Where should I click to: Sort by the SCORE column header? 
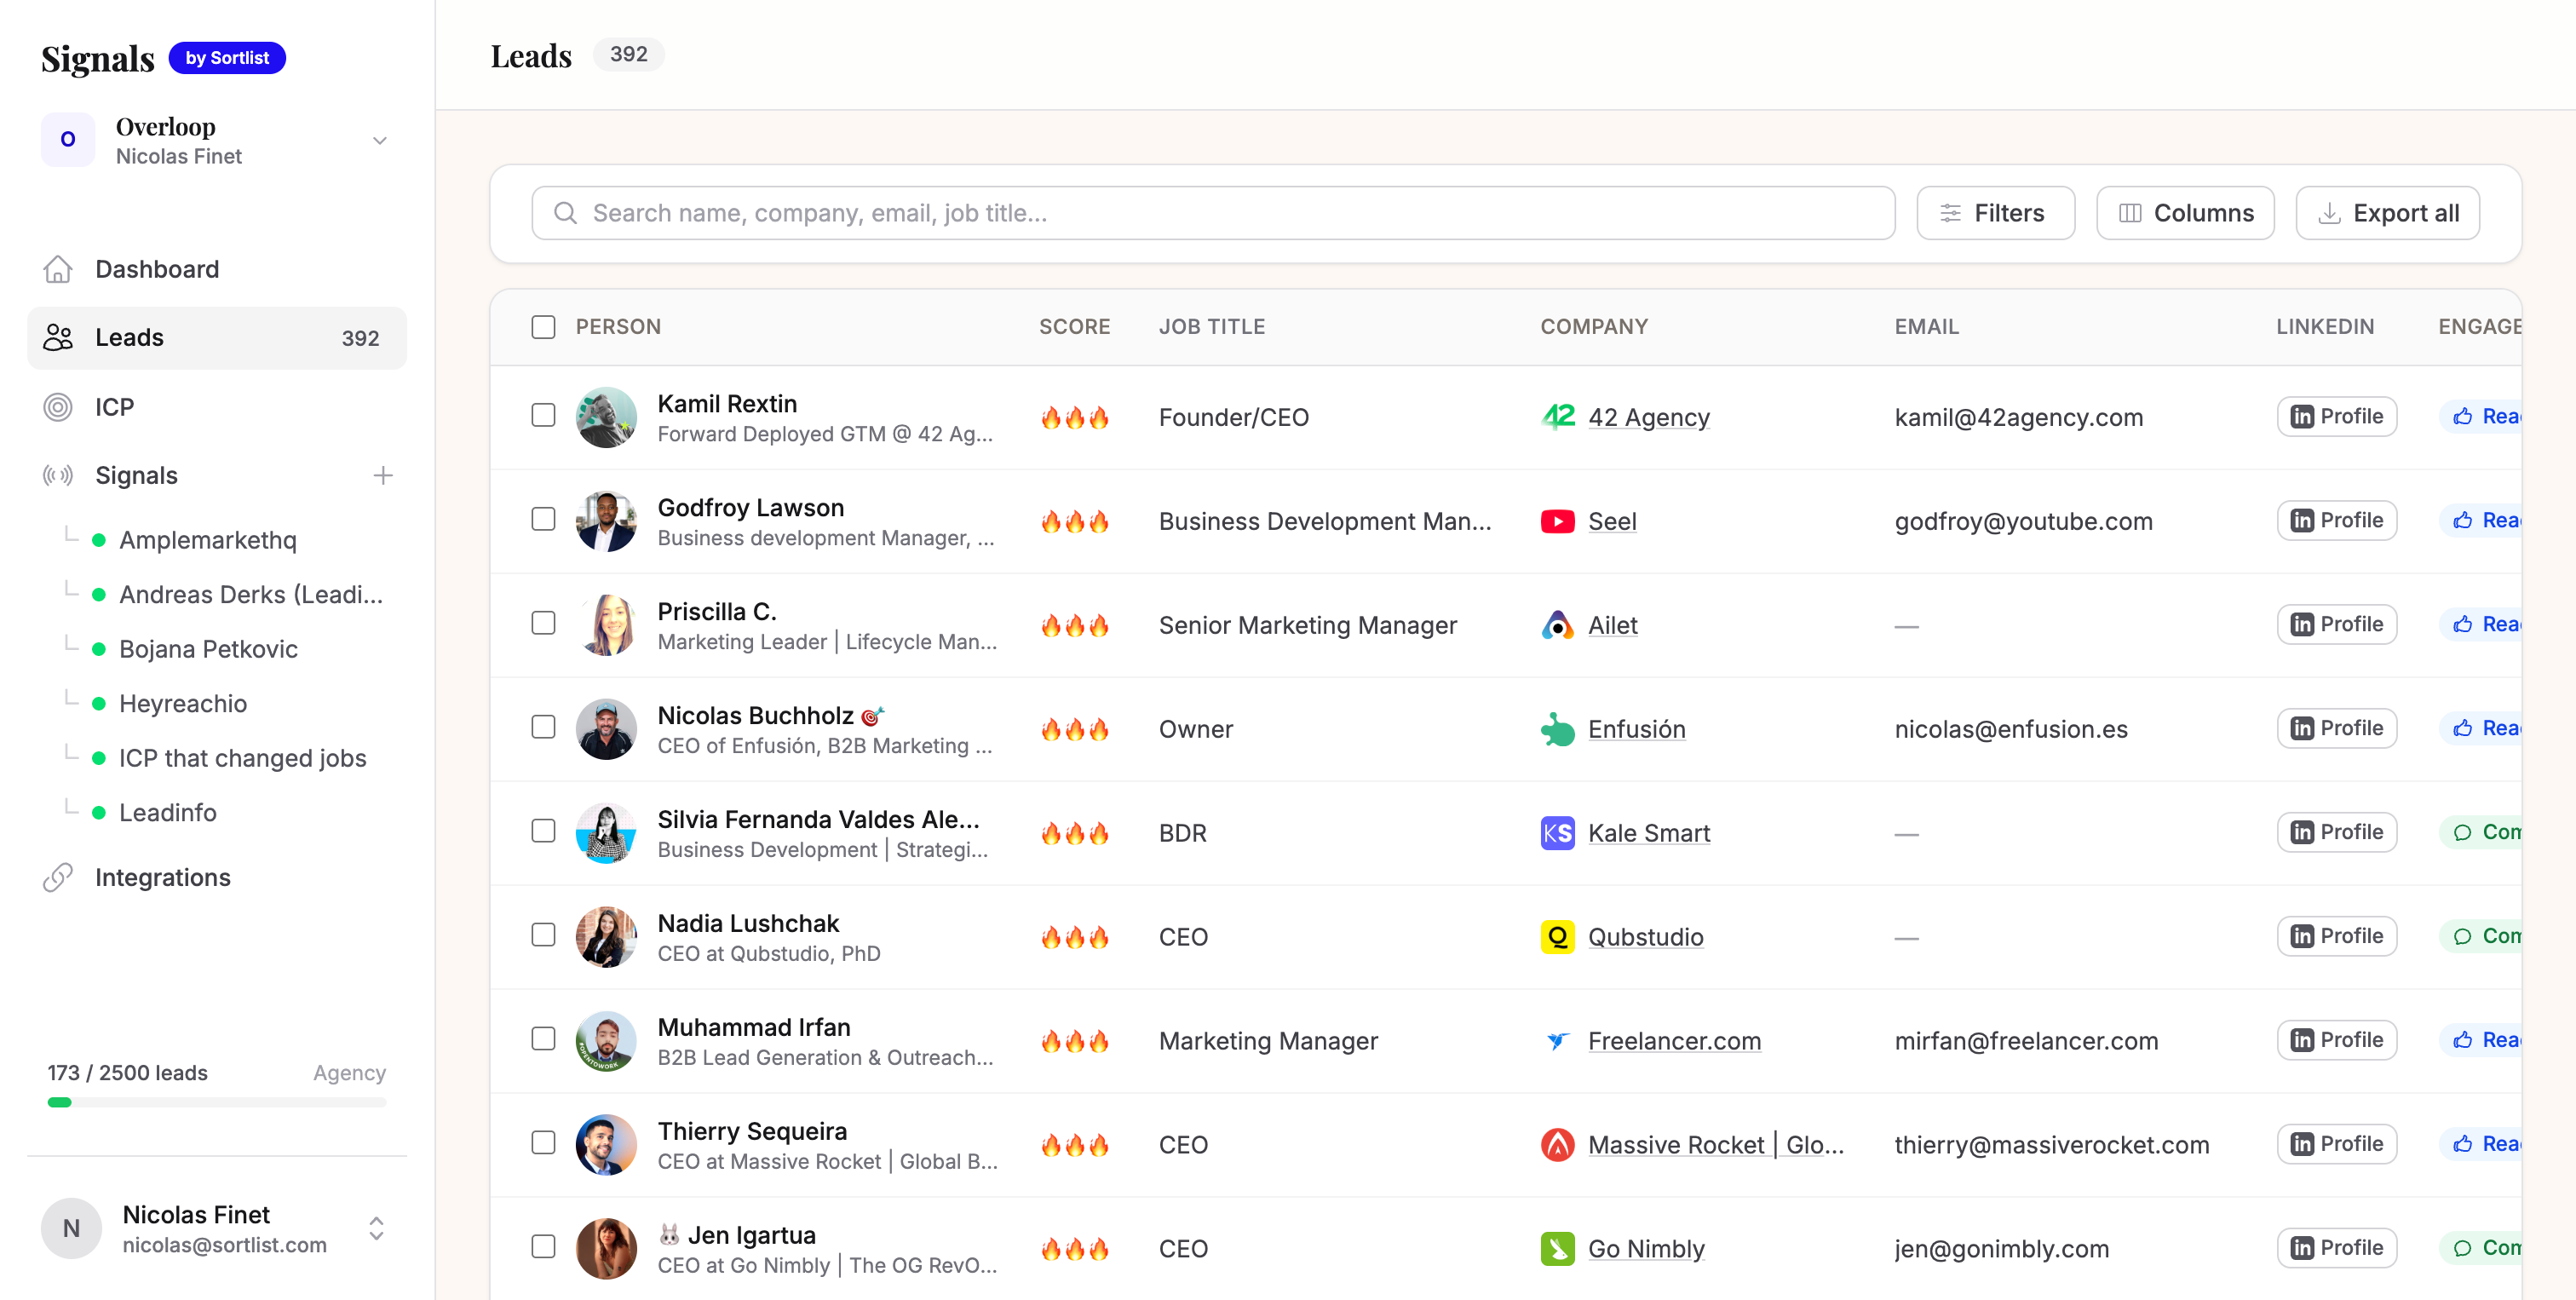(1075, 327)
